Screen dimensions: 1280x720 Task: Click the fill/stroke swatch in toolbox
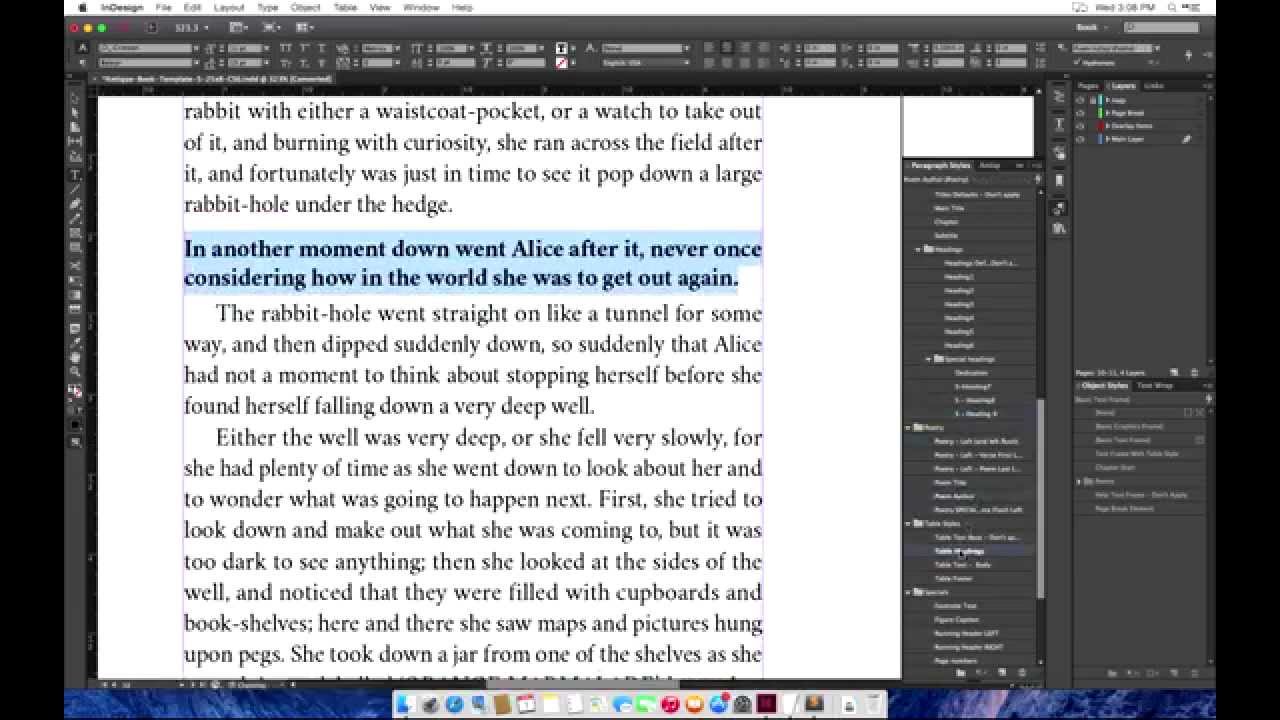75,391
